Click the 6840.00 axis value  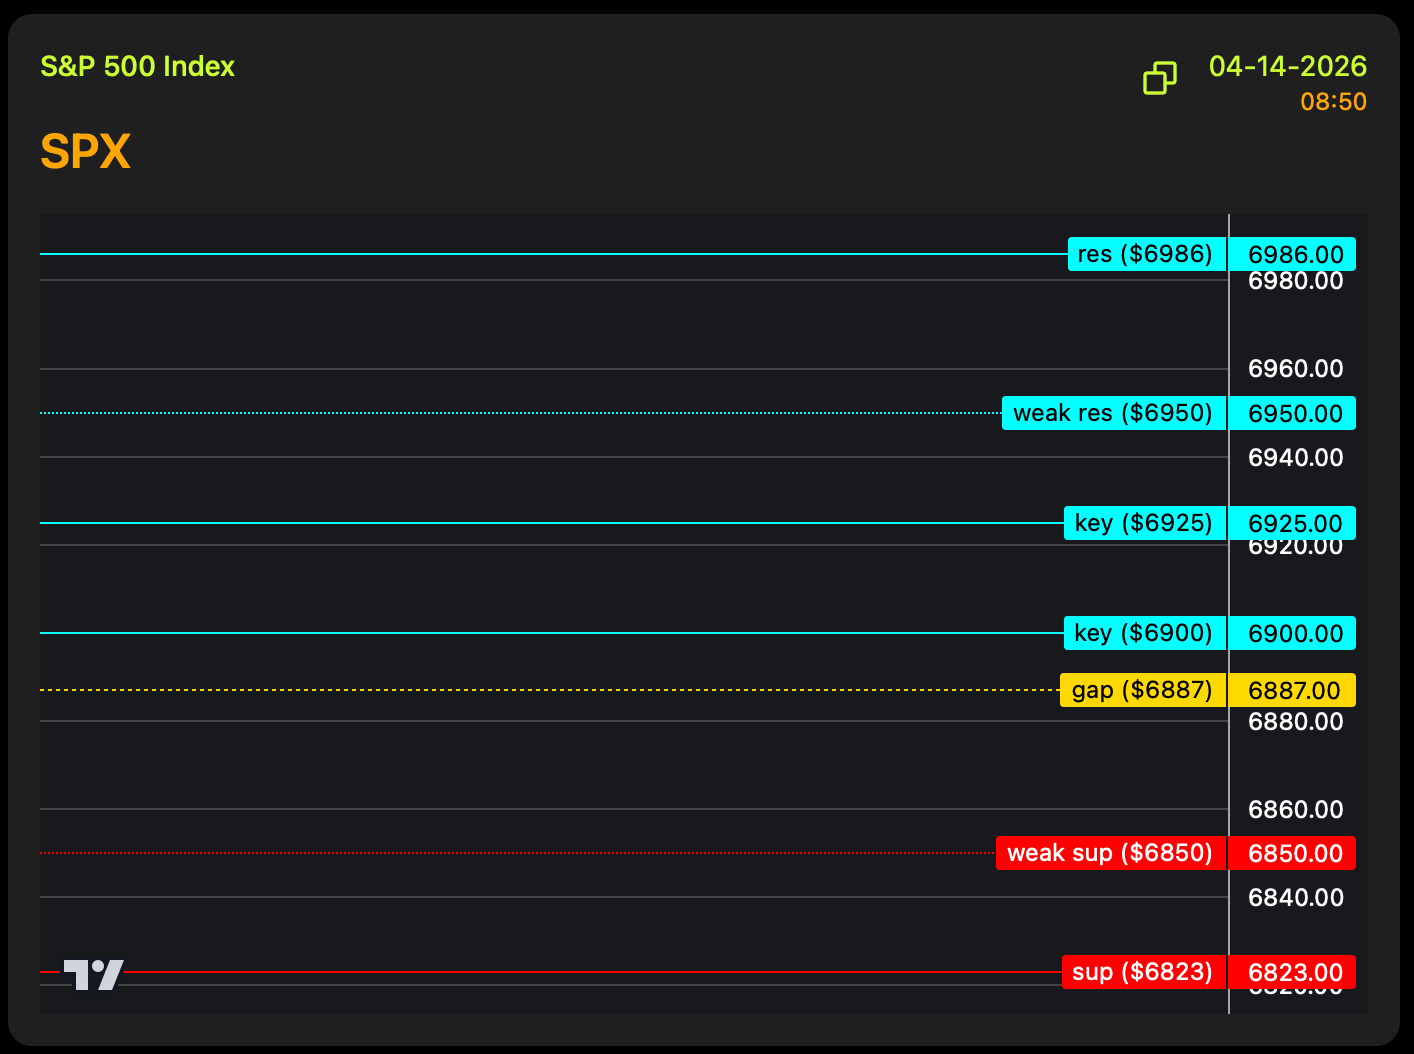coord(1296,898)
